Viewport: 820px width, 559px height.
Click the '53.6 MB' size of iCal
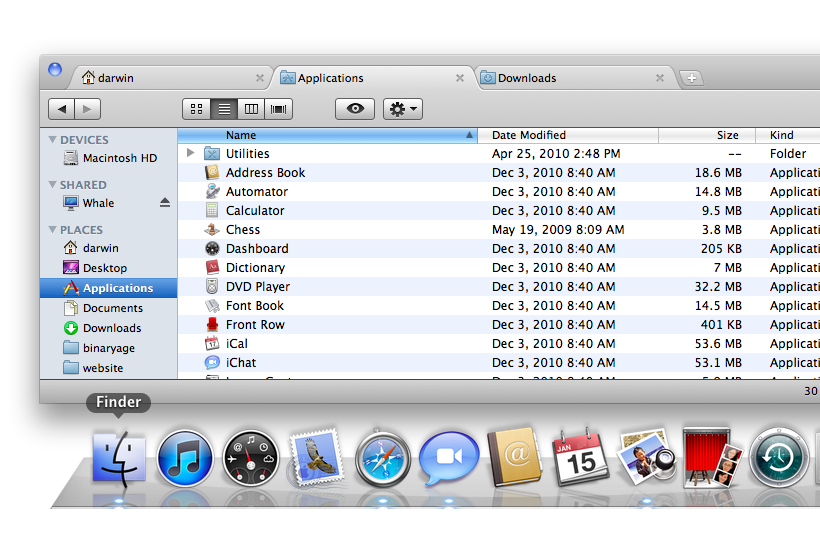tap(718, 344)
